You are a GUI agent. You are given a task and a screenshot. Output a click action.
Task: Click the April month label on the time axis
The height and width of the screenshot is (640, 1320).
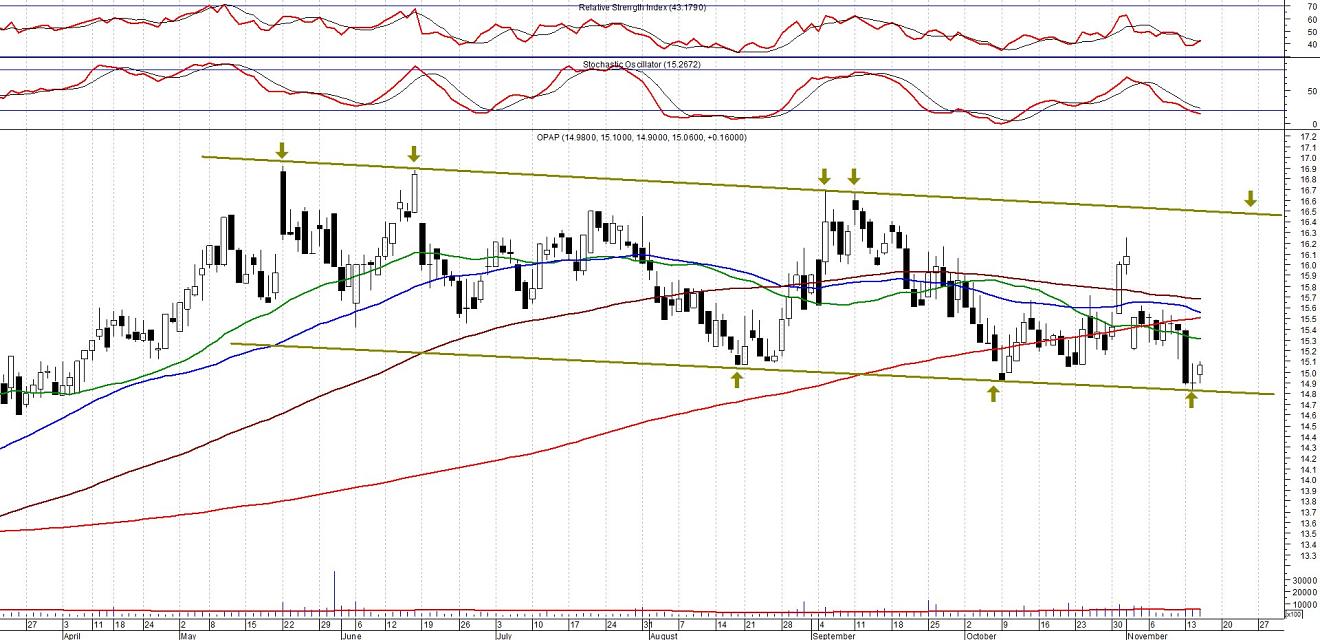tap(70, 635)
